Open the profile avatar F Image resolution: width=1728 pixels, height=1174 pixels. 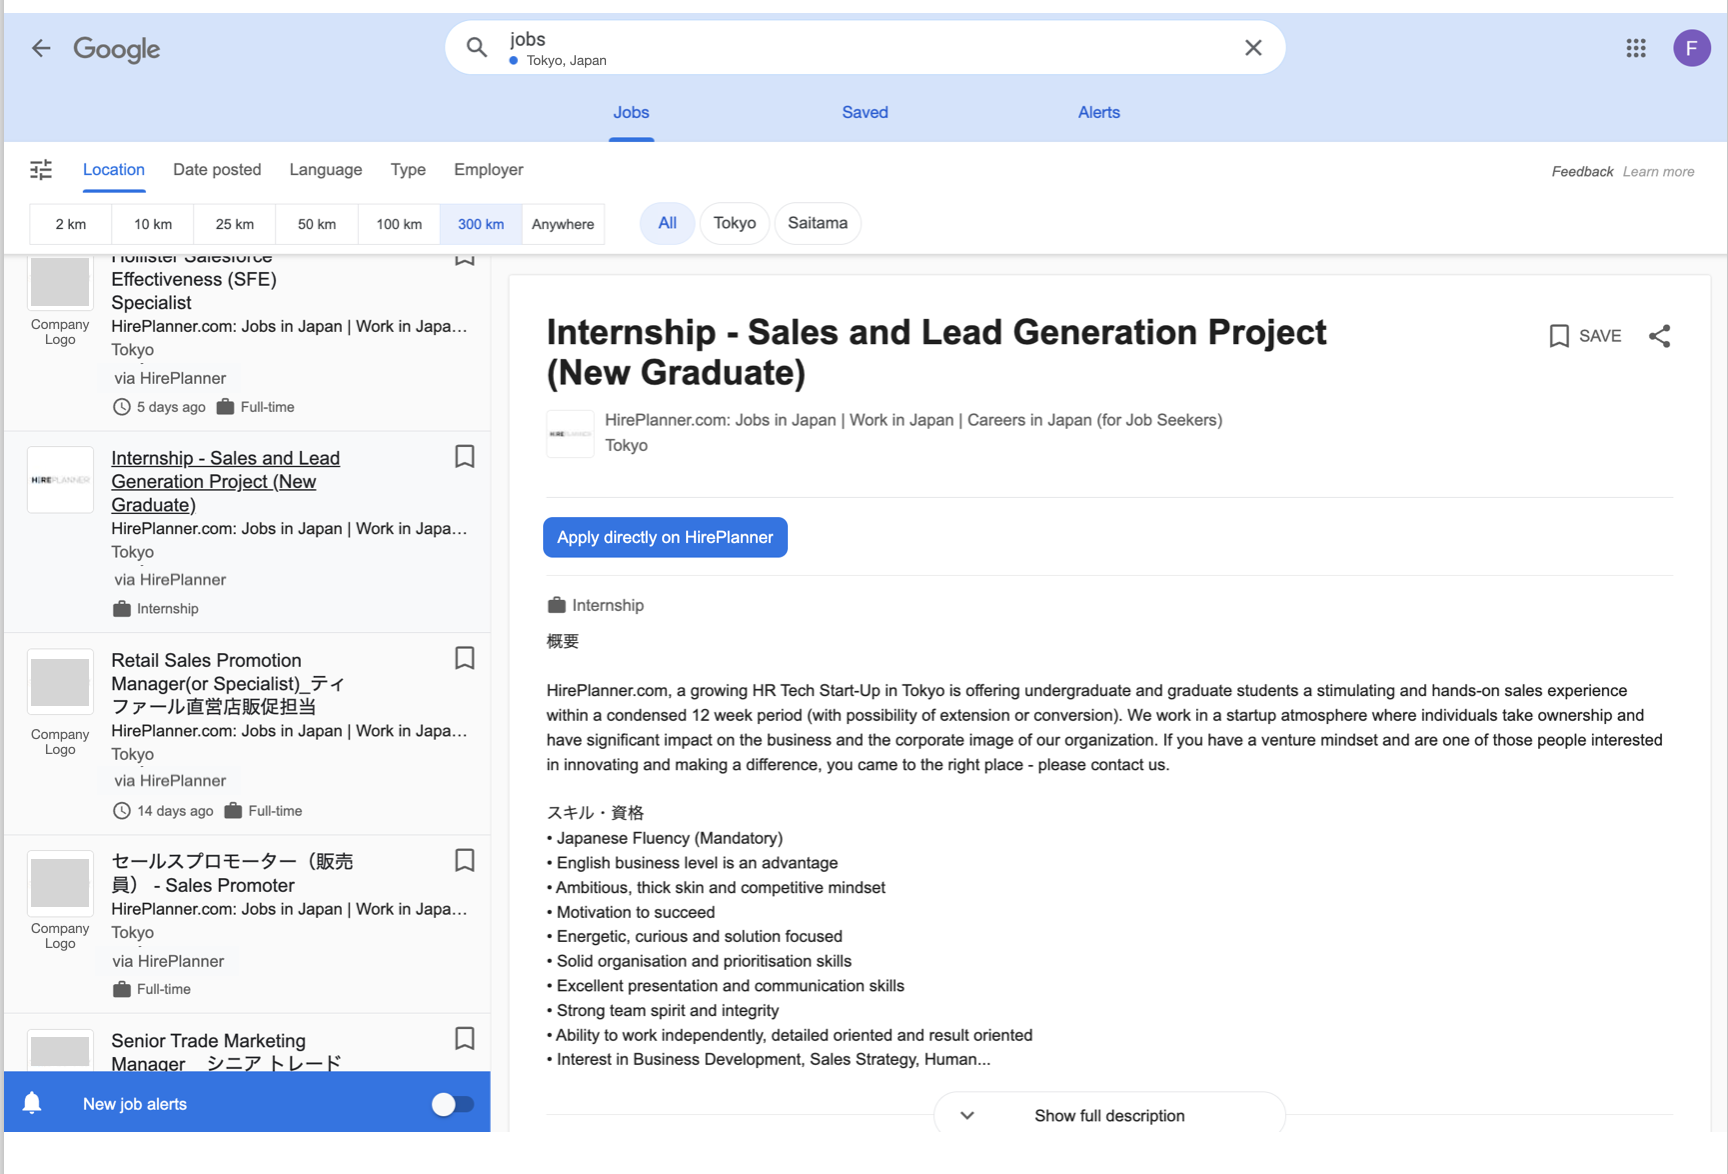pyautogui.click(x=1692, y=47)
